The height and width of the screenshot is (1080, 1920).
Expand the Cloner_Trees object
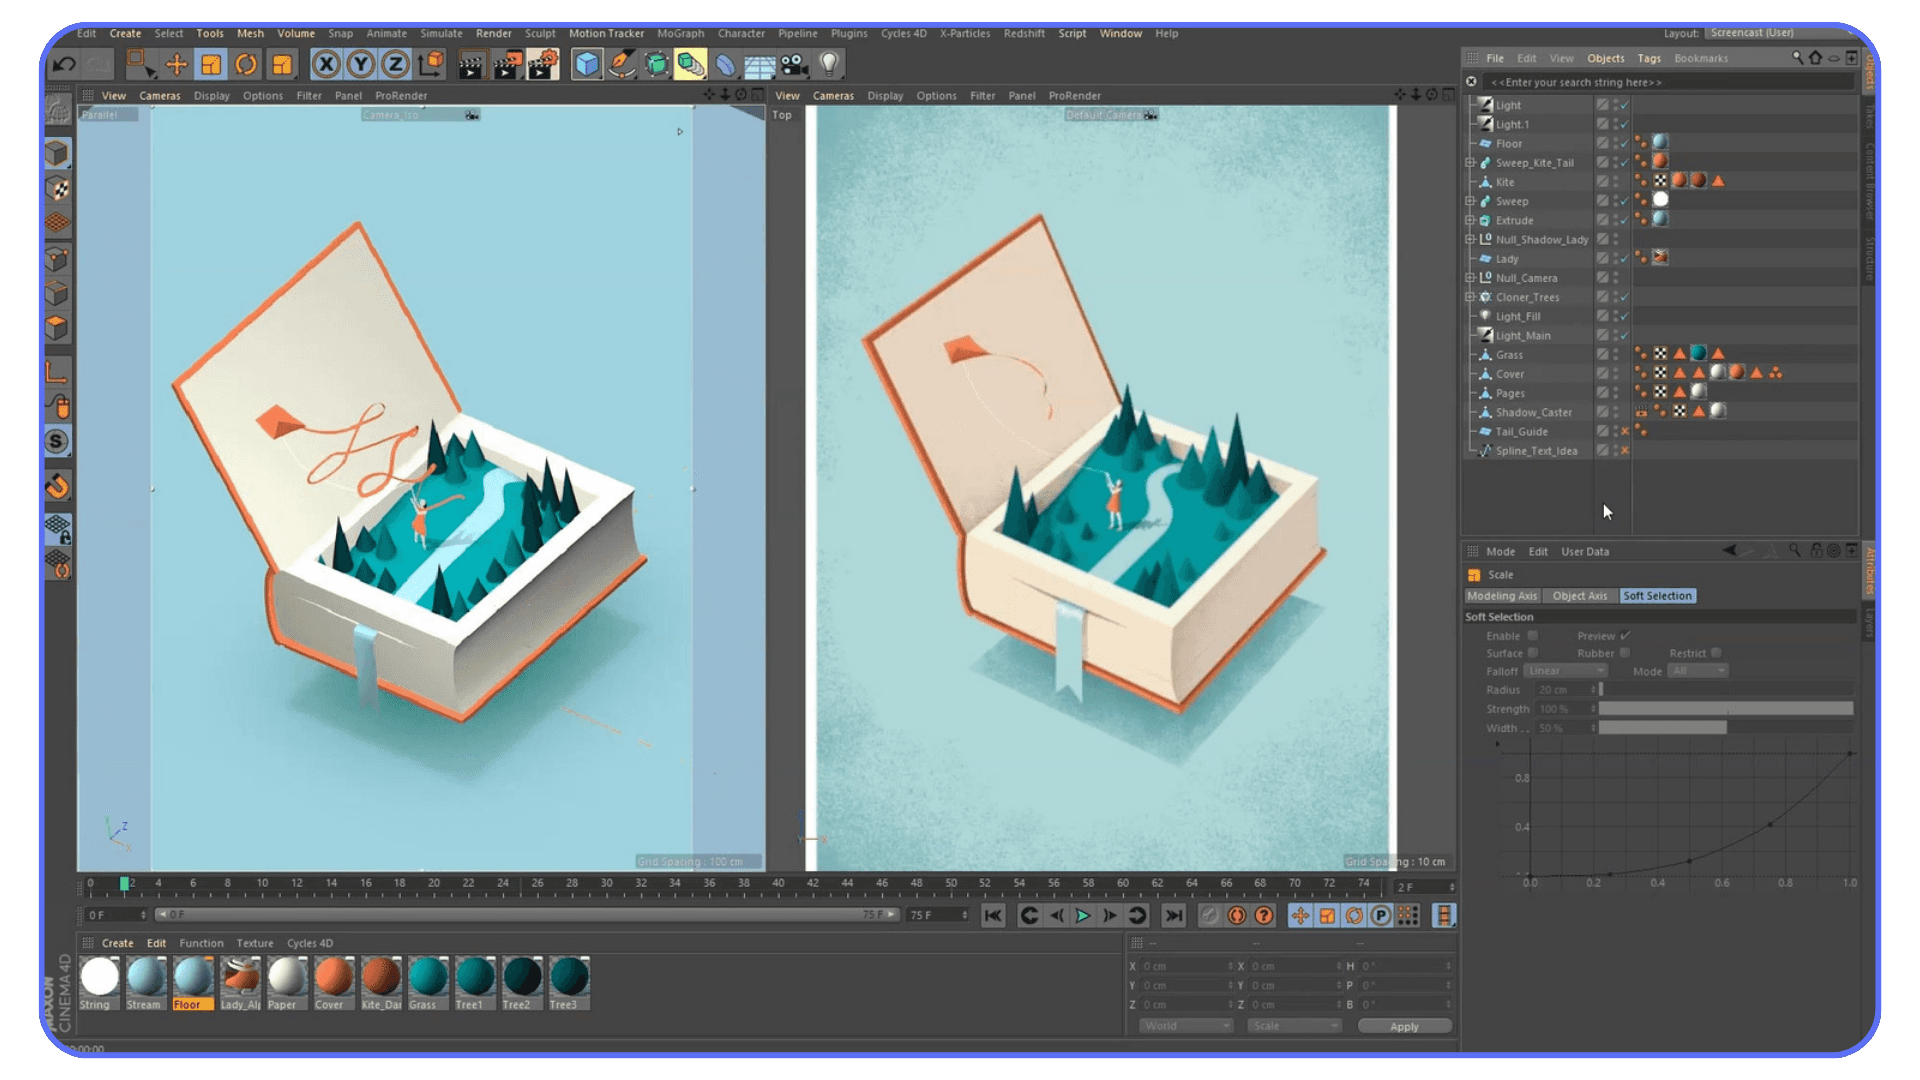pos(1470,297)
